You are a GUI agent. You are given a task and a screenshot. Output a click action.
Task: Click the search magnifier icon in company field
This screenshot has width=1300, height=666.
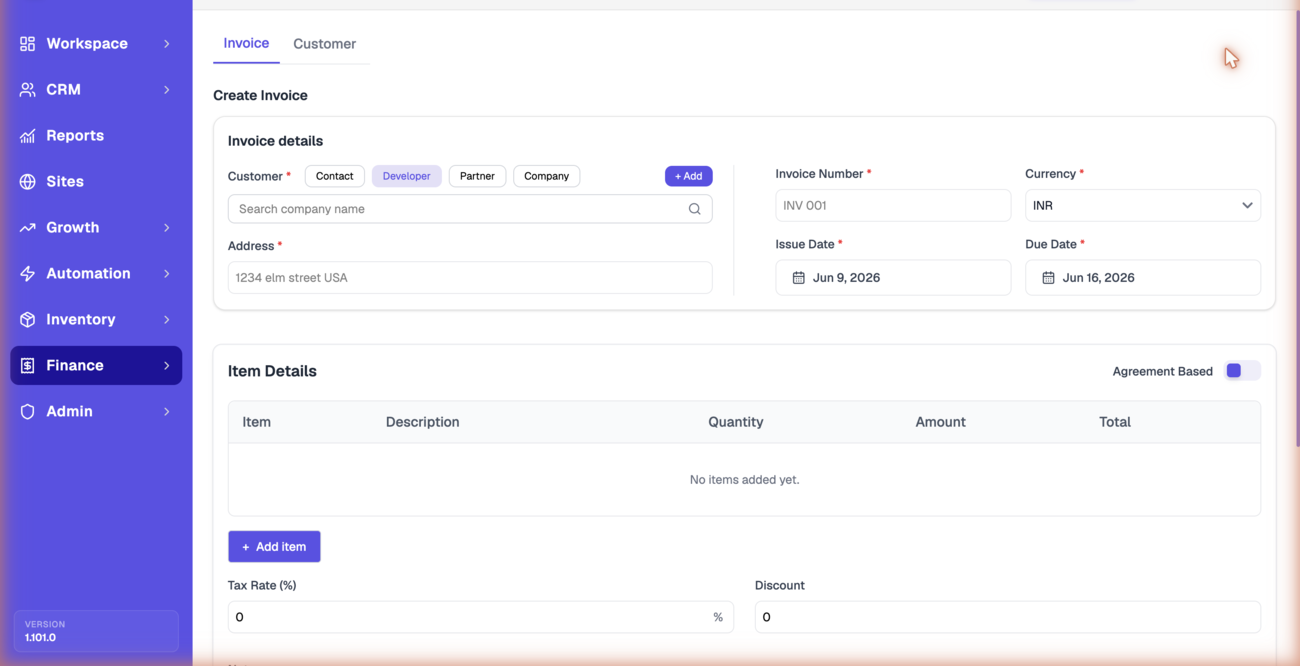point(694,209)
